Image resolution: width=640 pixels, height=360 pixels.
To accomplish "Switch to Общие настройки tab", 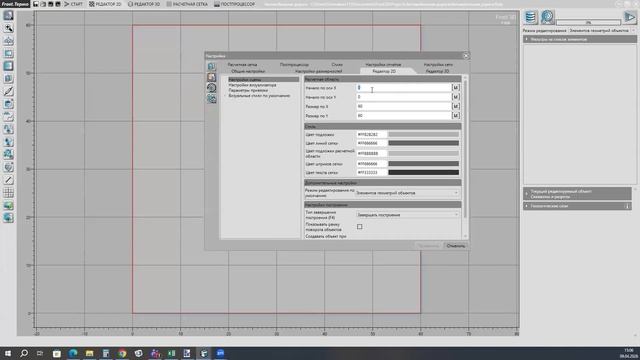I will [x=248, y=71].
